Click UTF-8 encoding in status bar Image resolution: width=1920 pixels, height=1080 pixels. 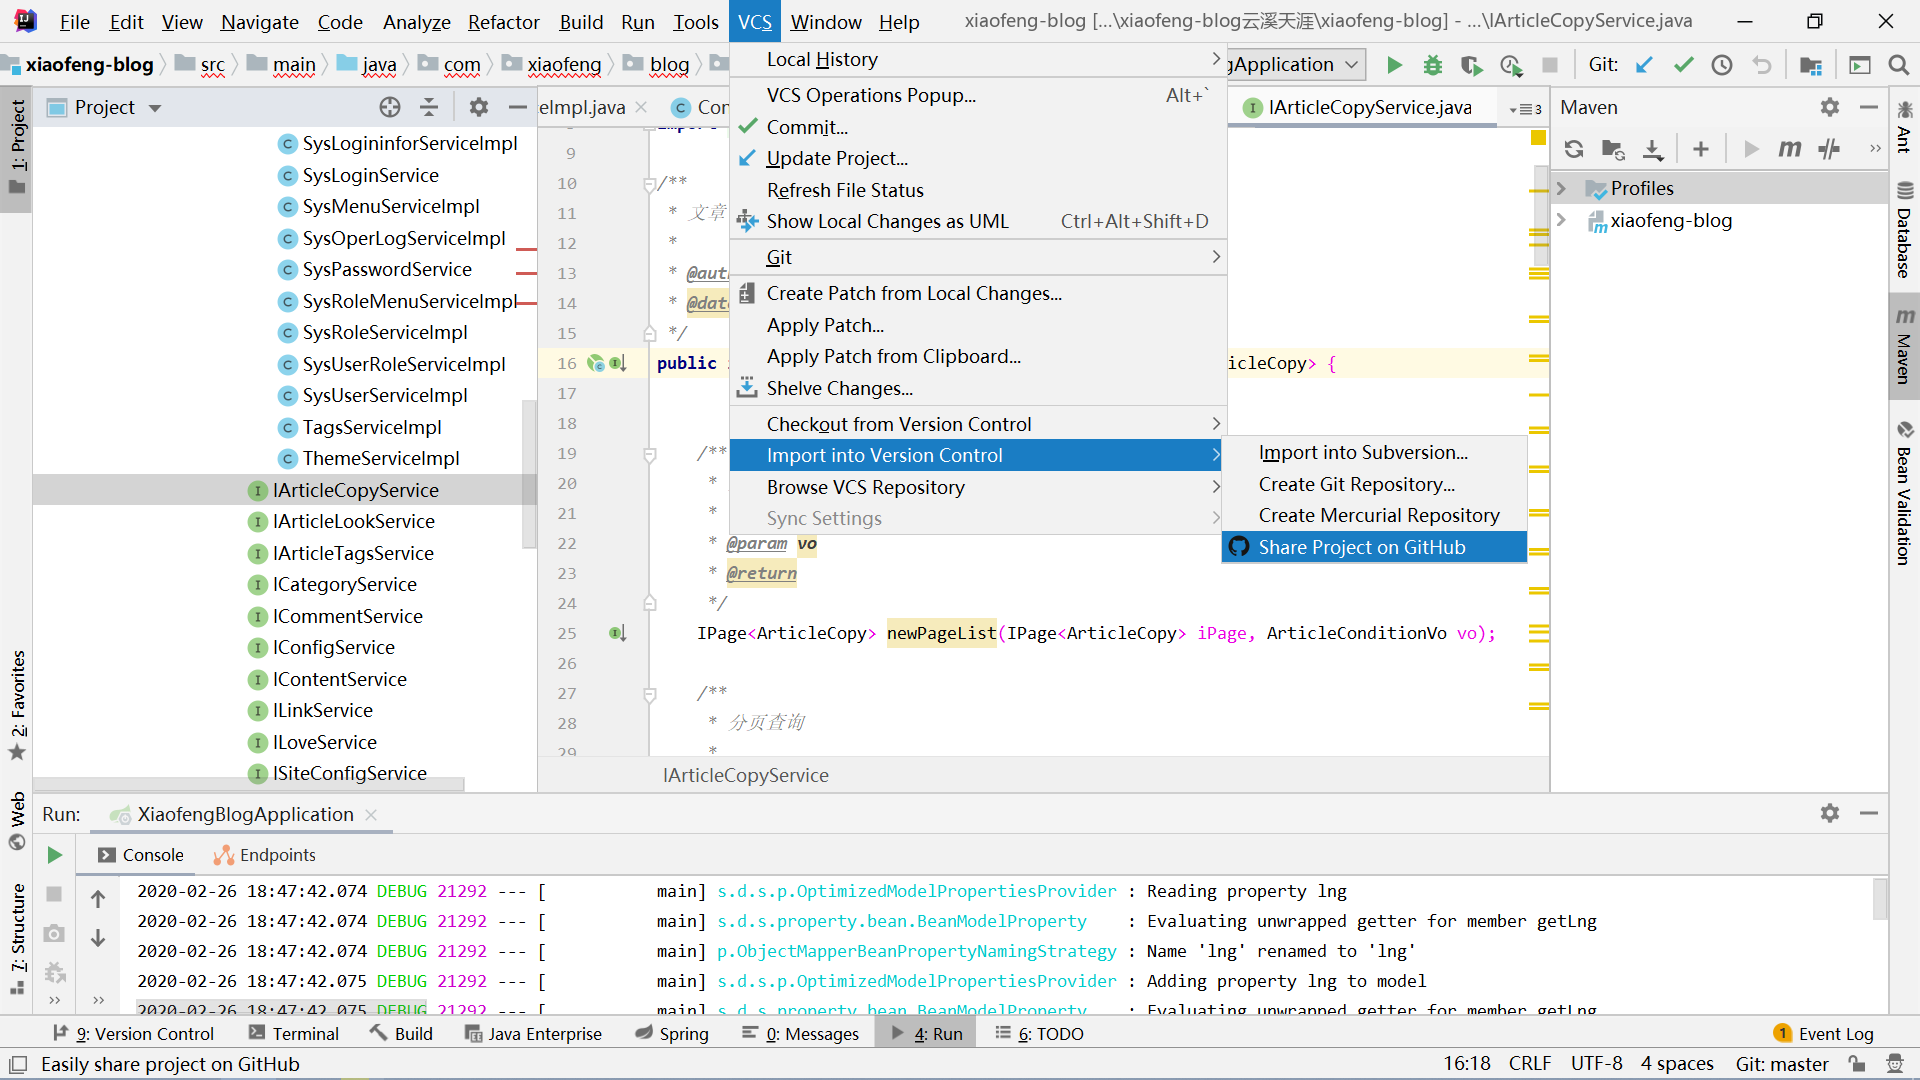(1596, 1064)
